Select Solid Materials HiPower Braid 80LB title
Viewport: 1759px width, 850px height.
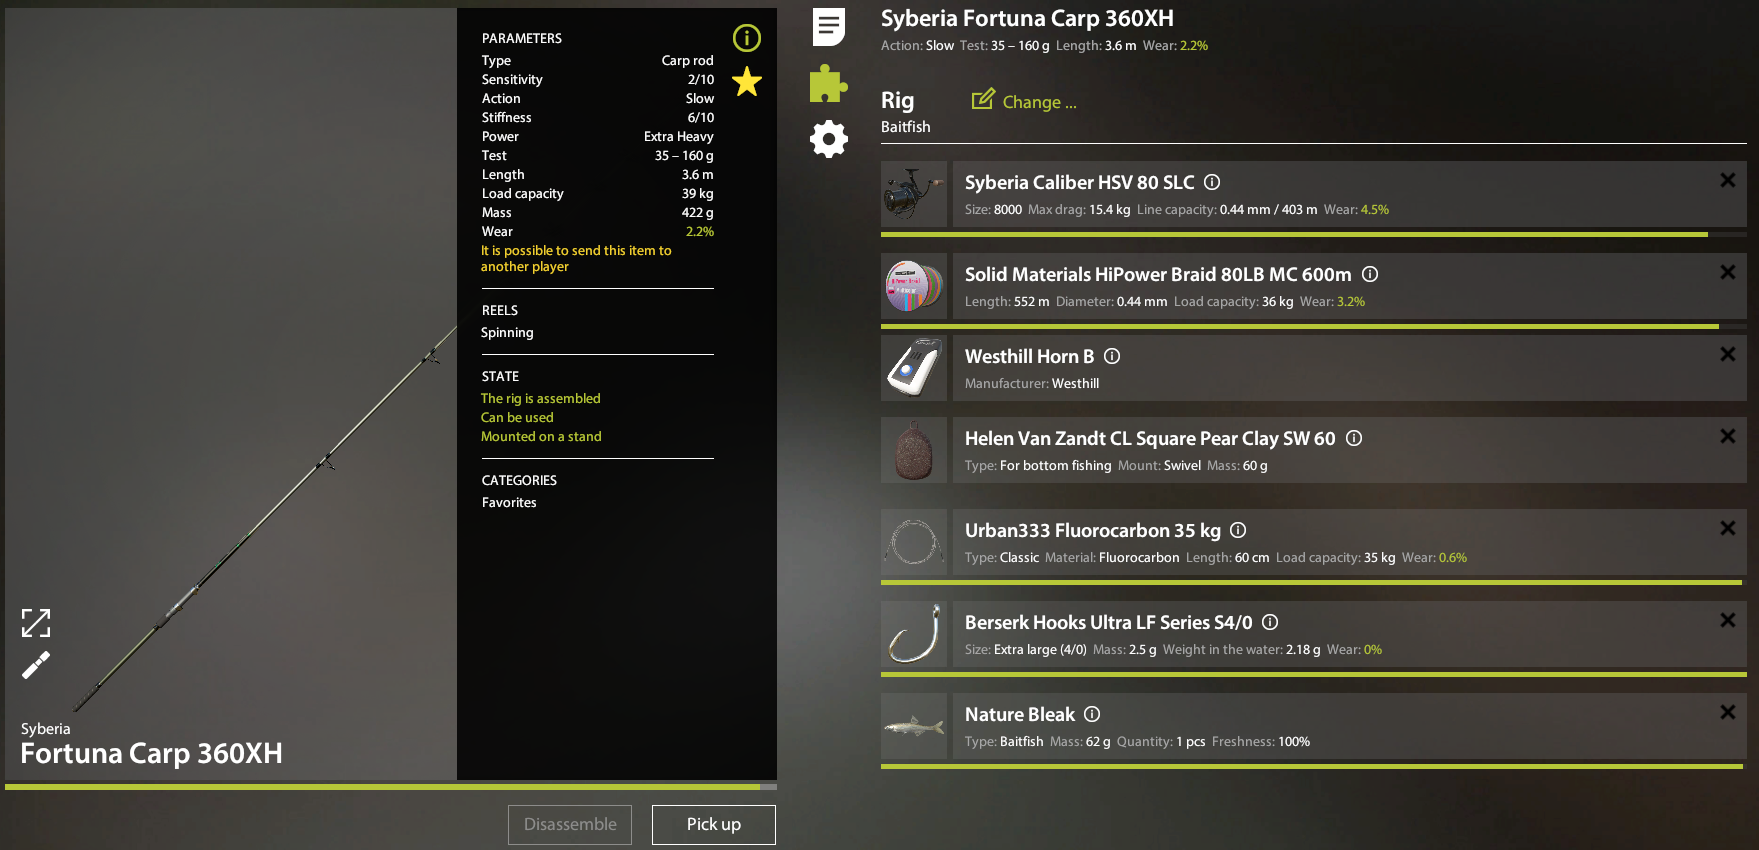1158,274
